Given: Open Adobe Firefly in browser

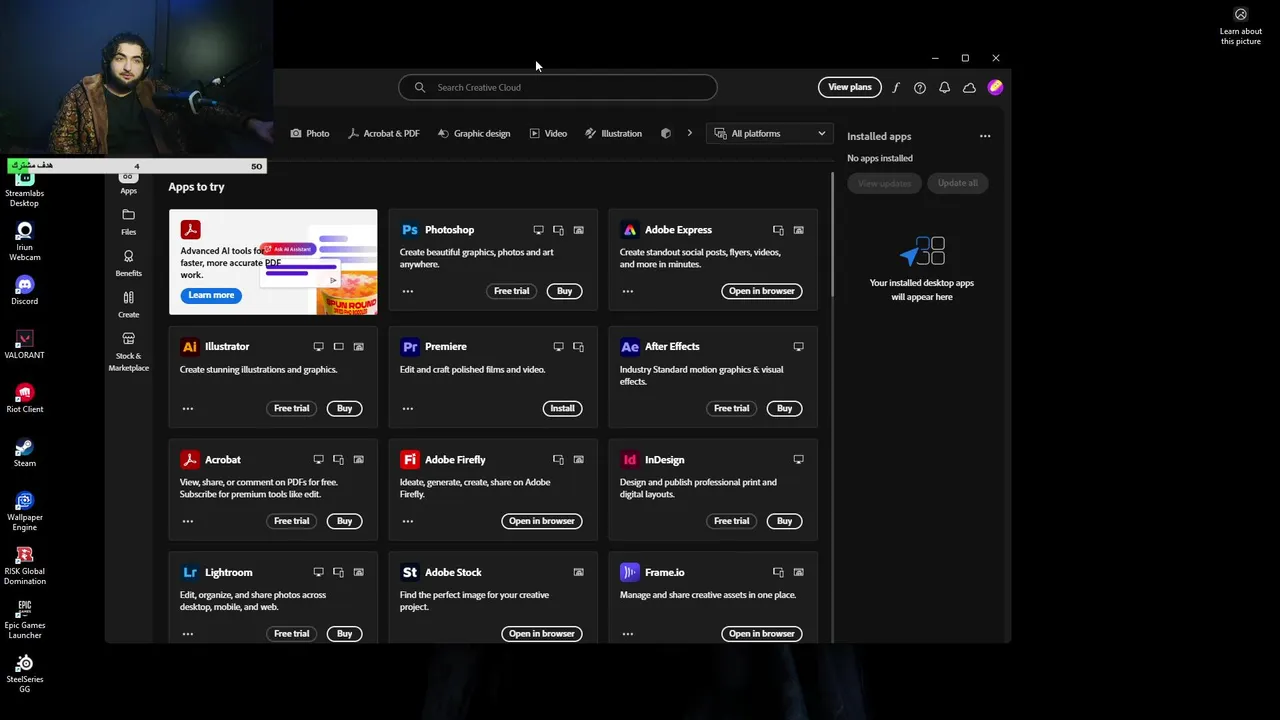Looking at the screenshot, I should pos(542,521).
